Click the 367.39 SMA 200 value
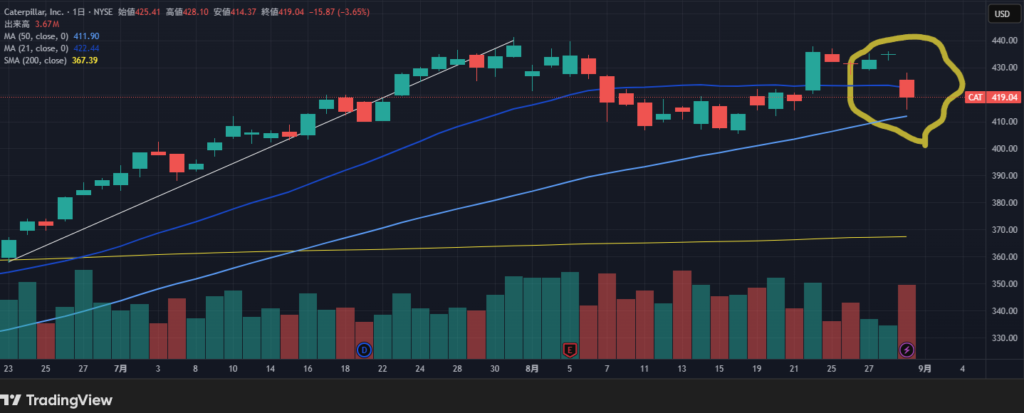Image resolution: width=1024 pixels, height=413 pixels. click(x=85, y=60)
